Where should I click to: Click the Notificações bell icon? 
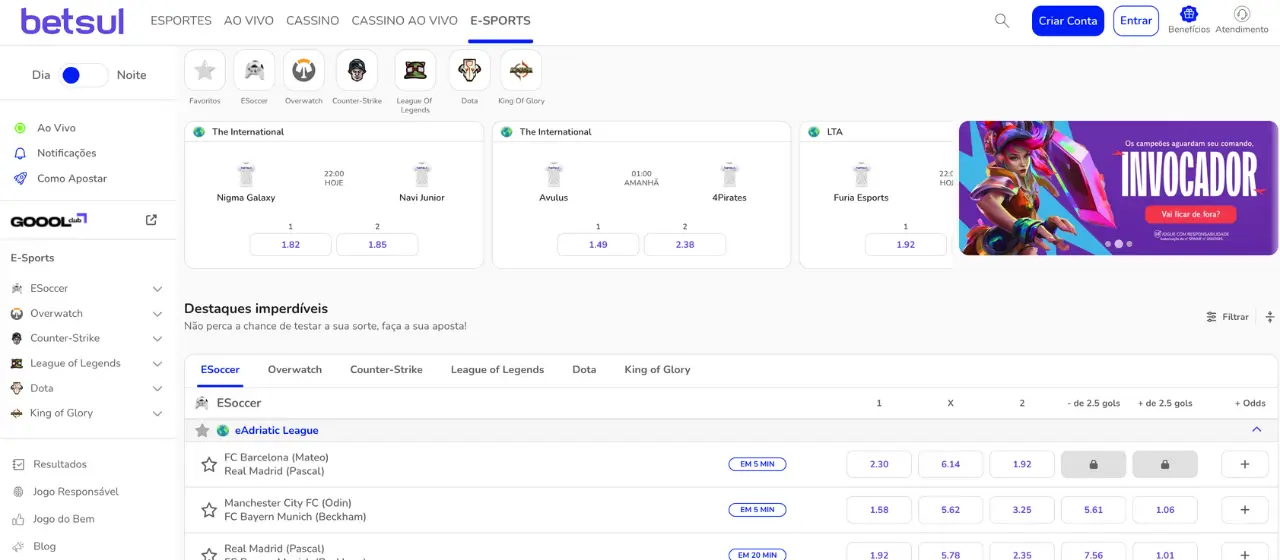click(20, 153)
